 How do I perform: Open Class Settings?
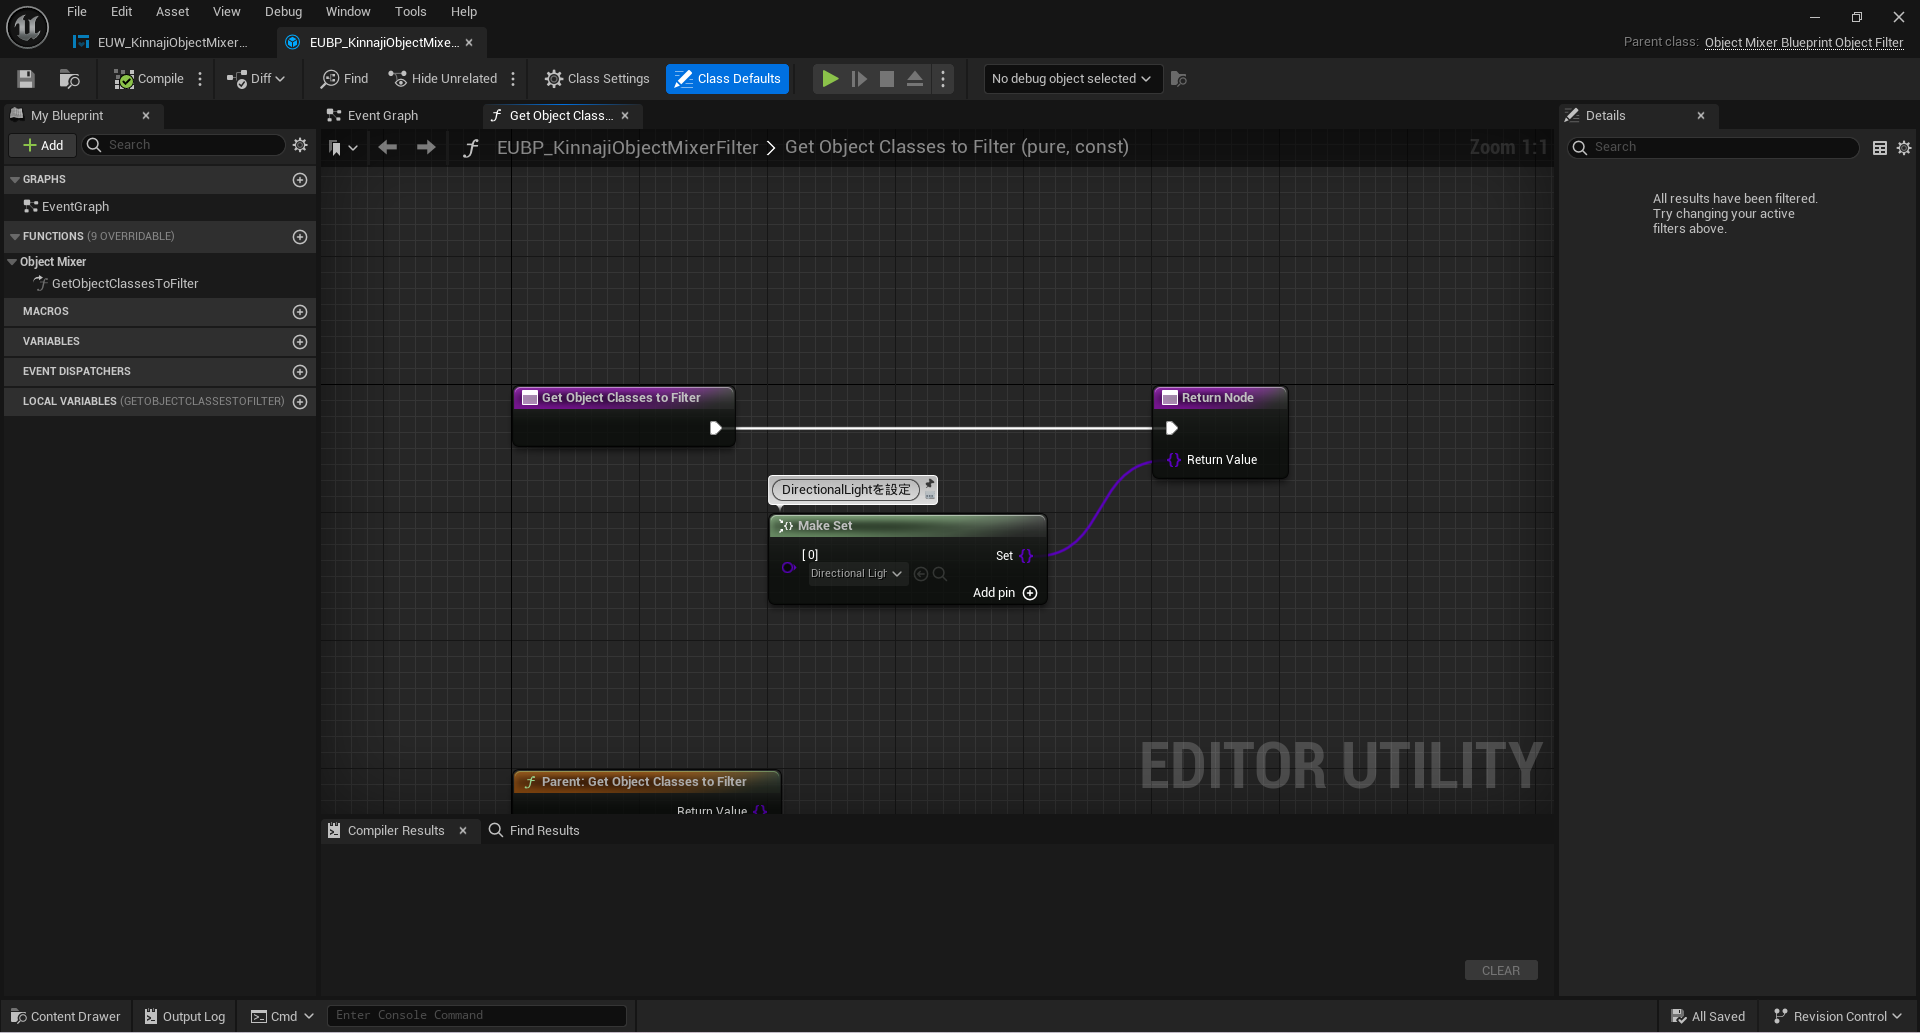point(597,78)
